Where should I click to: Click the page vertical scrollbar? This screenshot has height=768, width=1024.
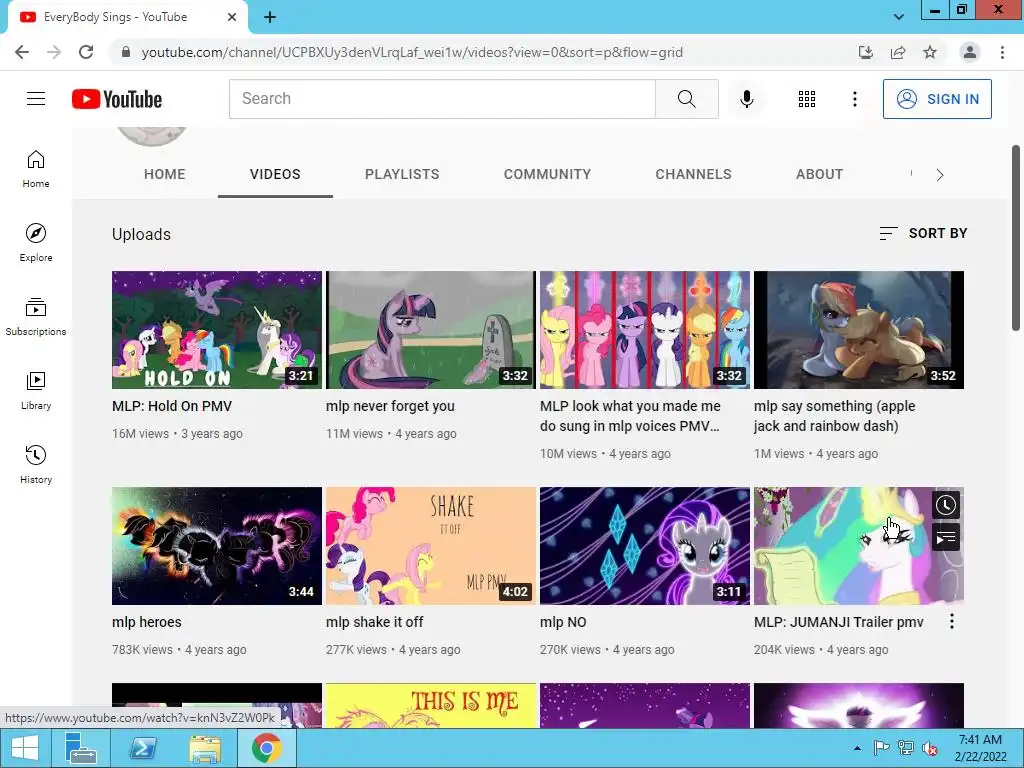1016,238
